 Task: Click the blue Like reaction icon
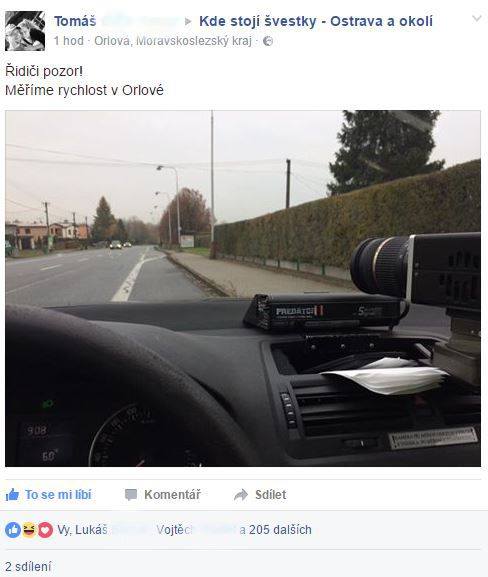coord(13,530)
